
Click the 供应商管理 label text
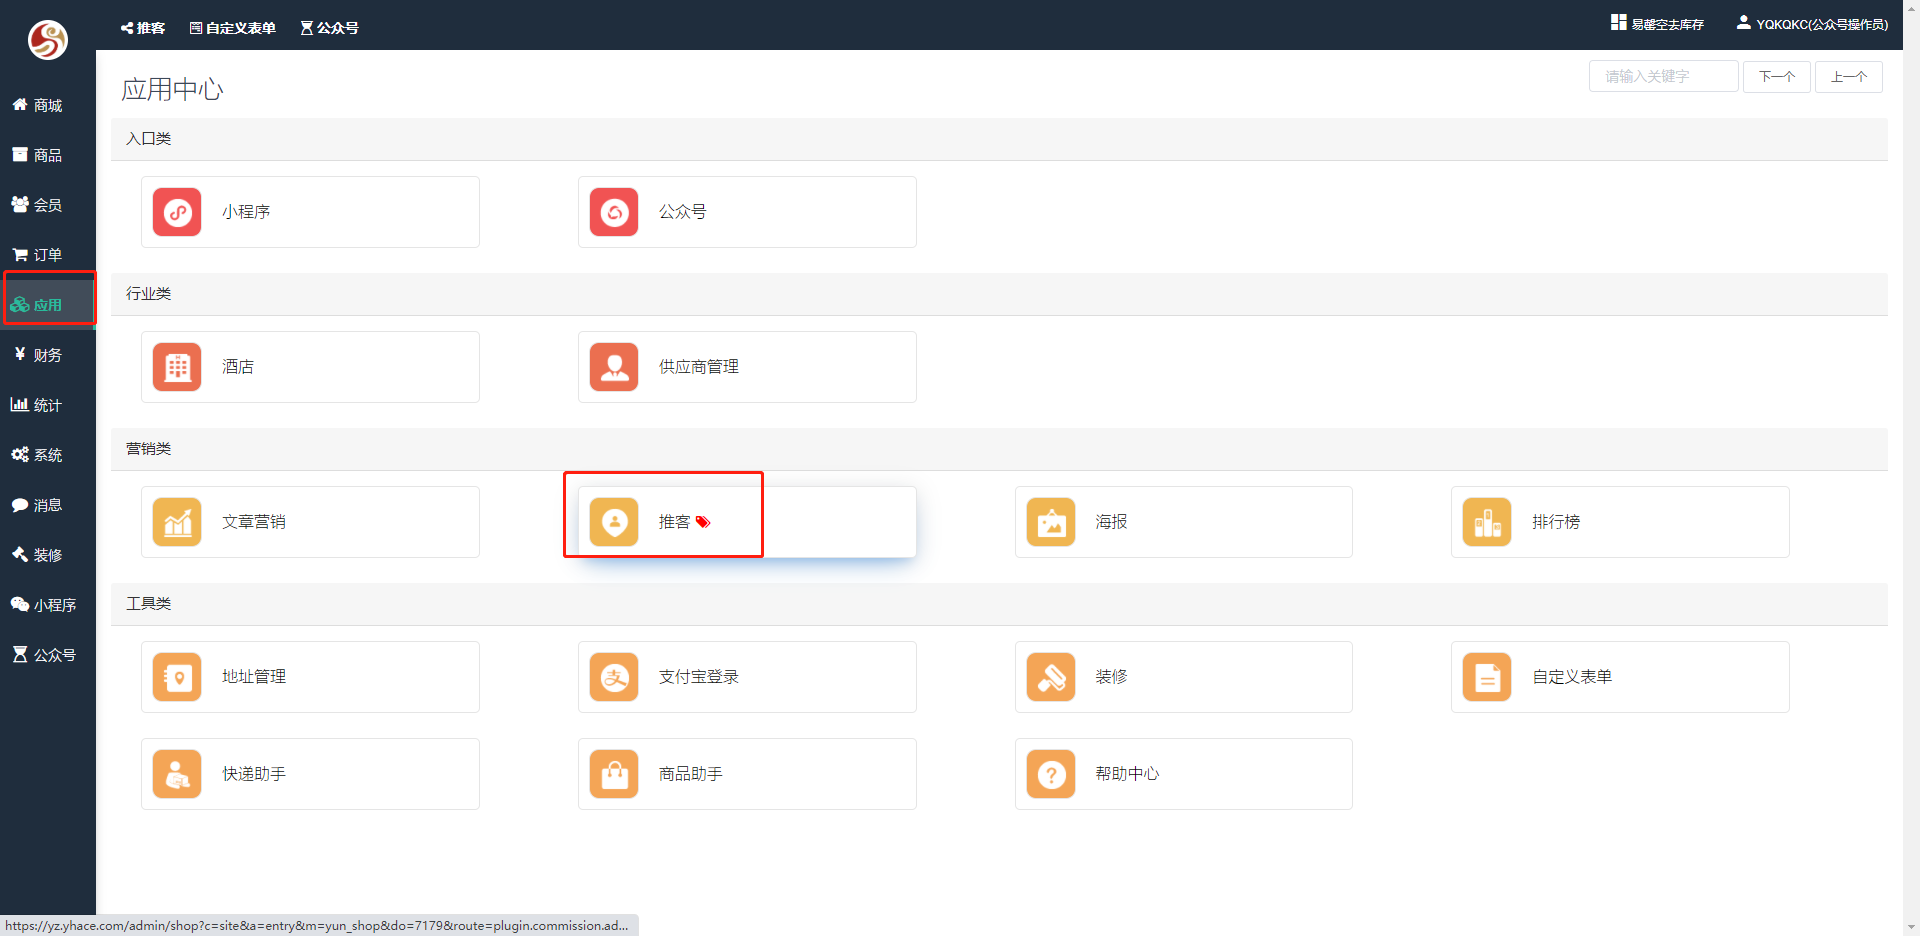click(x=699, y=367)
